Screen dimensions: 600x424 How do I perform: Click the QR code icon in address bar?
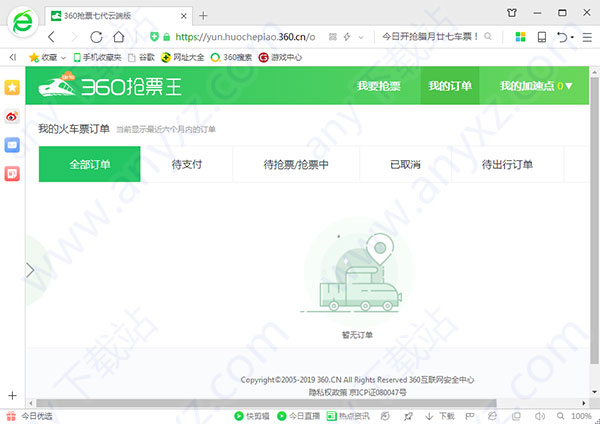pos(333,37)
